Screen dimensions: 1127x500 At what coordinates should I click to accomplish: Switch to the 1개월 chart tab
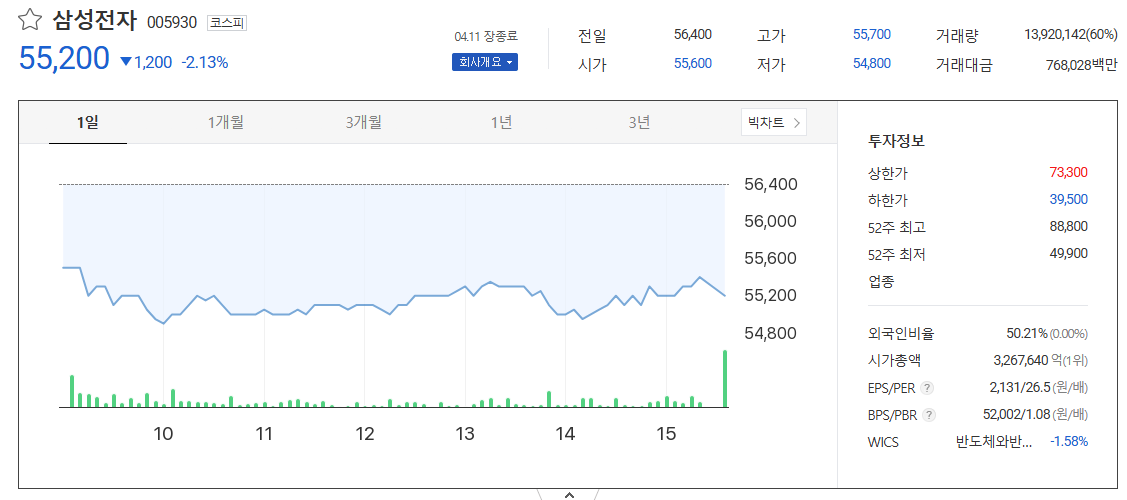click(x=226, y=123)
